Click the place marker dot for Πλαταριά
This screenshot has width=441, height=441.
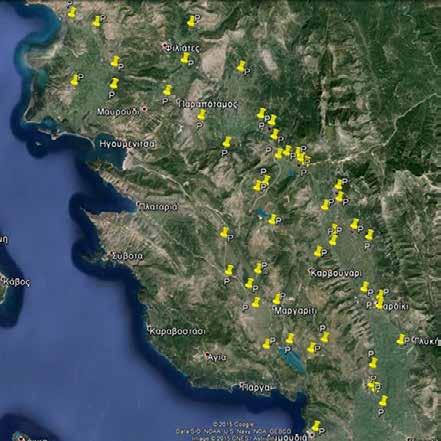(138, 203)
